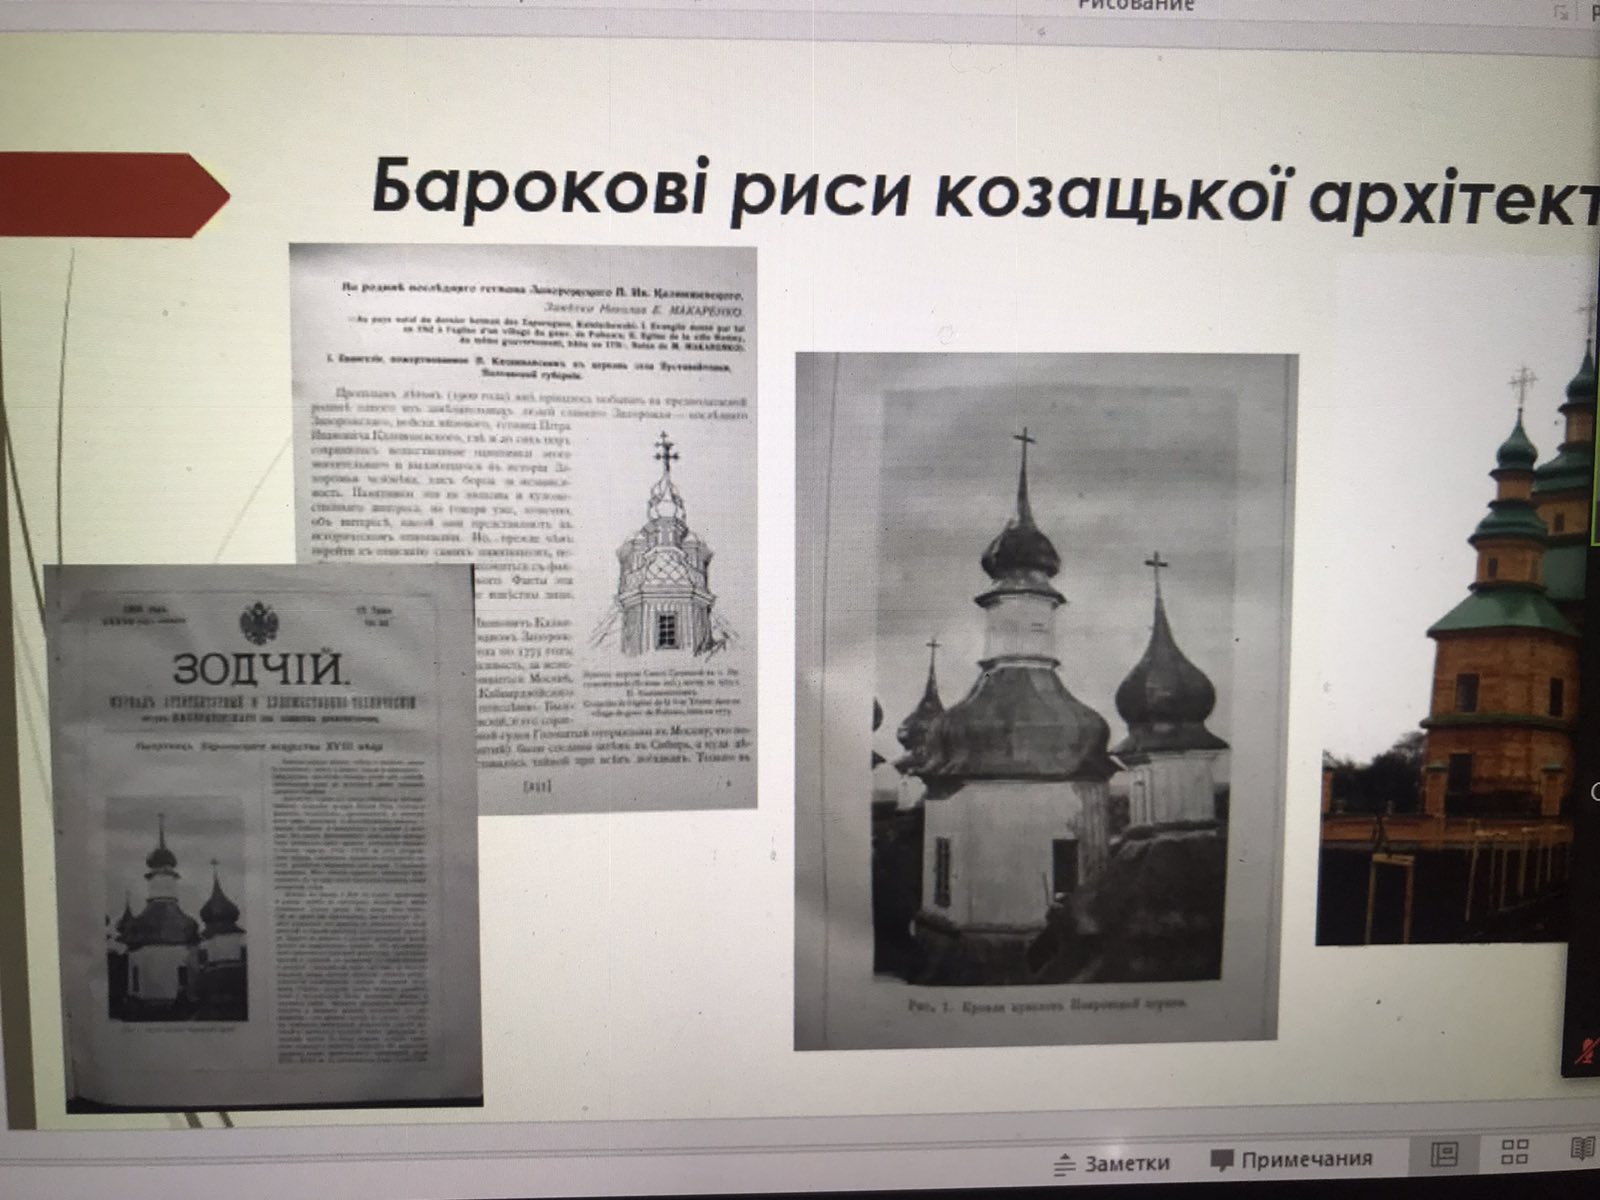Open the Рисование group dialog launcher
Viewport: 1600px width, 1200px height.
1561,11
